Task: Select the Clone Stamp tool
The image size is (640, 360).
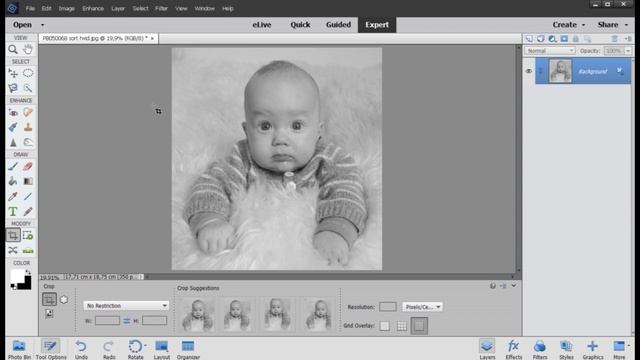Action: pos(28,127)
